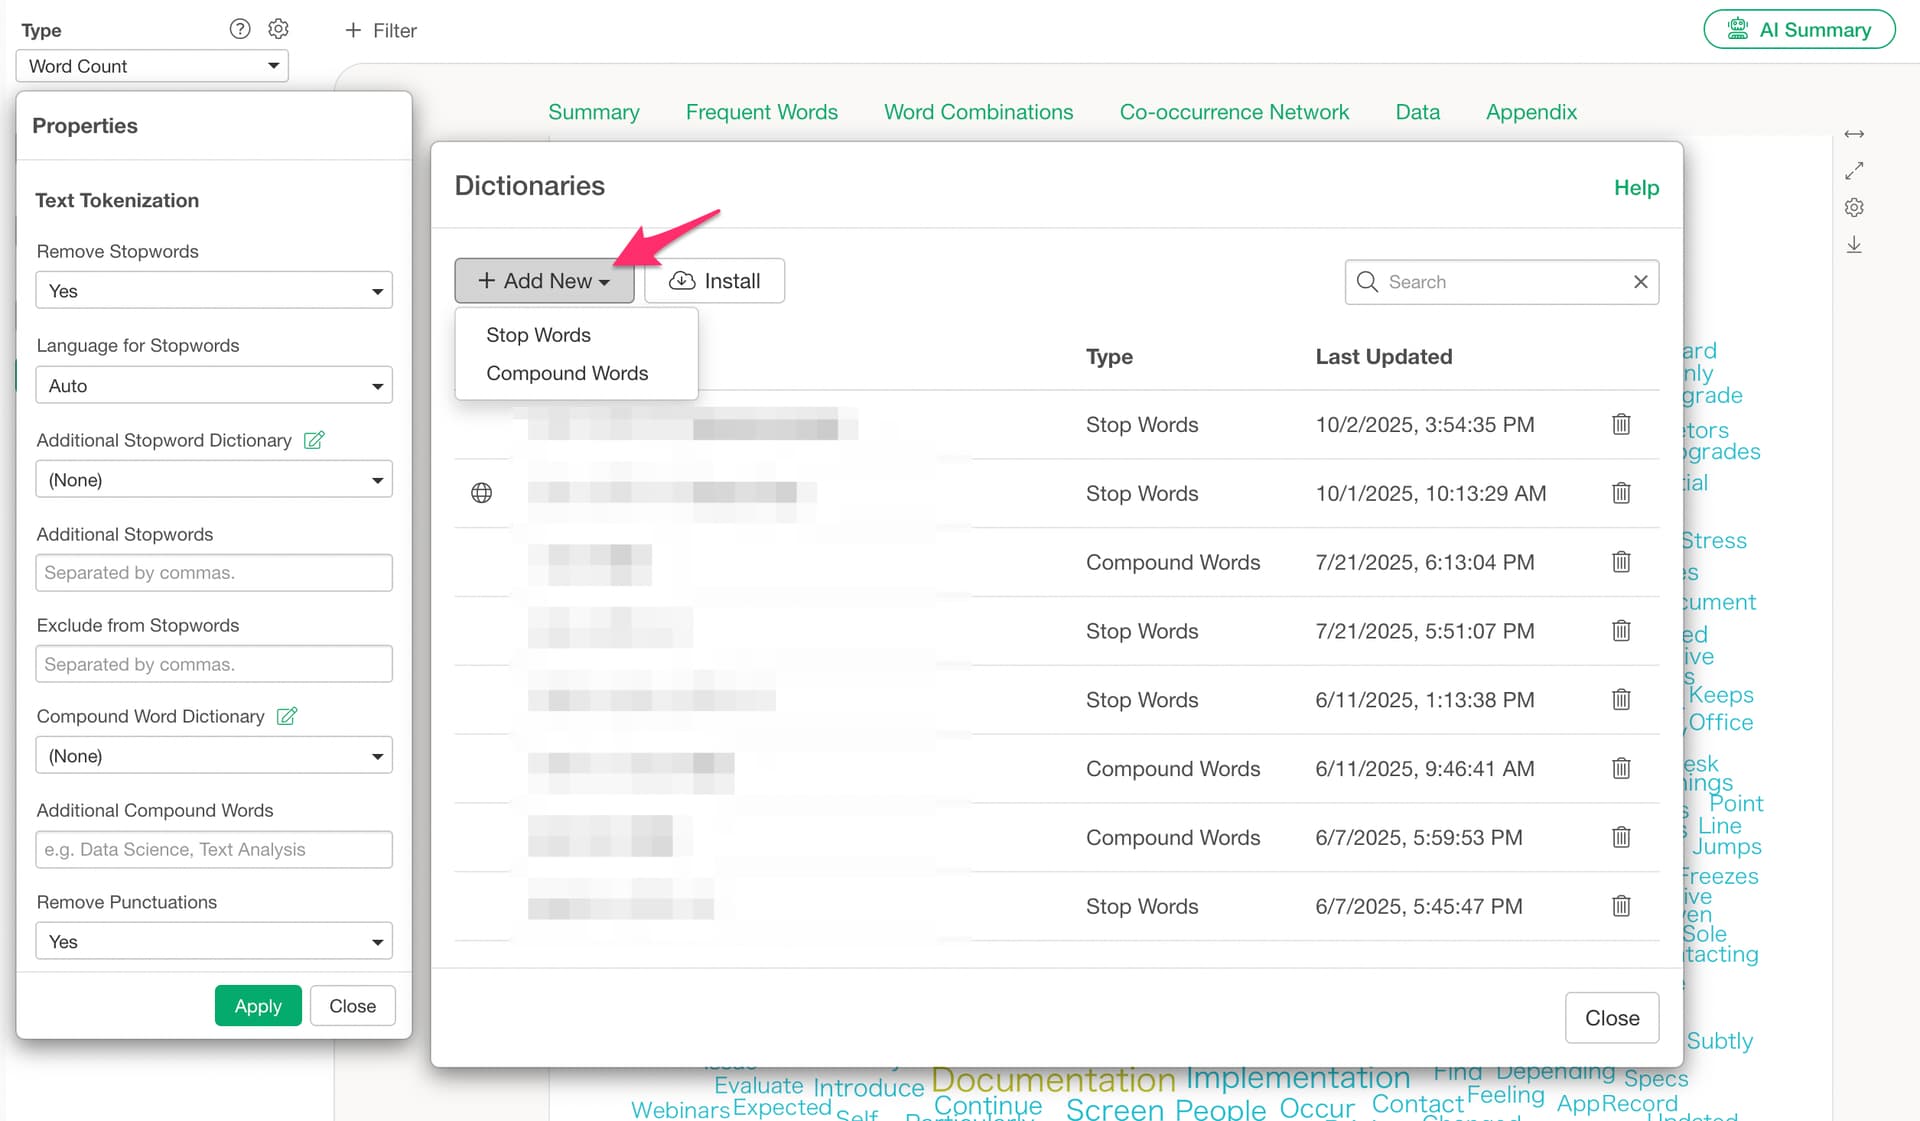Open Type settings gear icon
The image size is (1920, 1121).
tap(279, 29)
